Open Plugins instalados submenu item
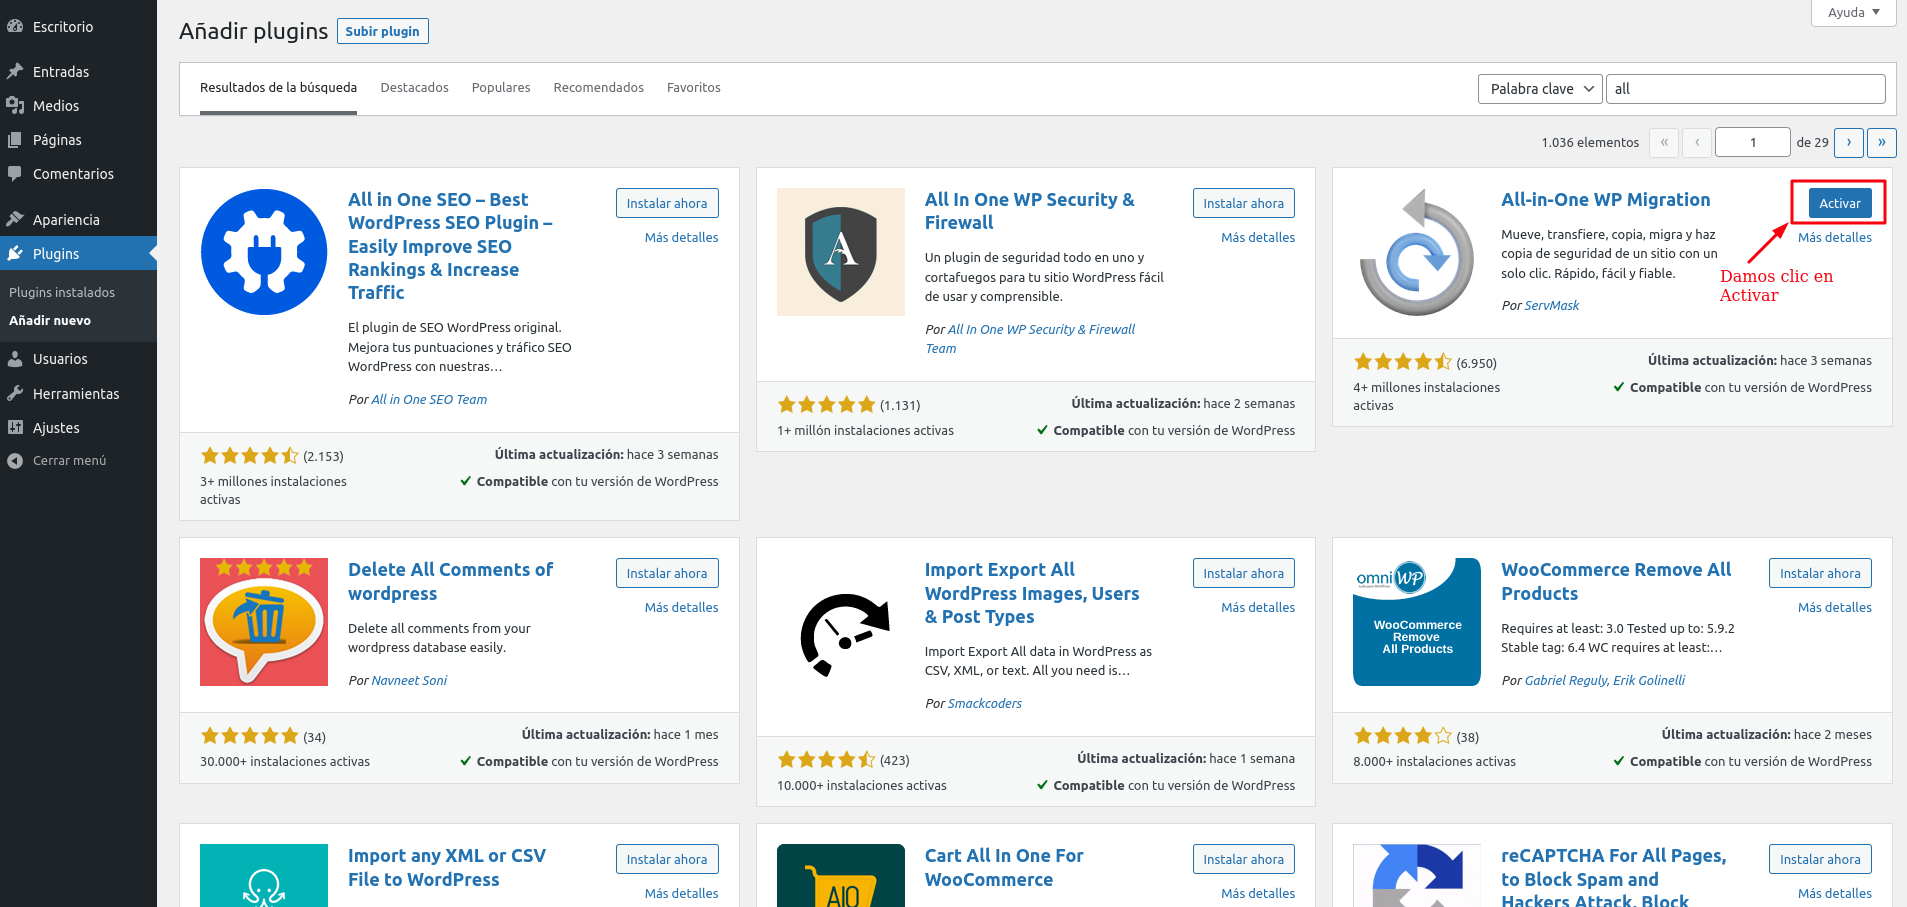This screenshot has width=1907, height=907. (x=62, y=293)
